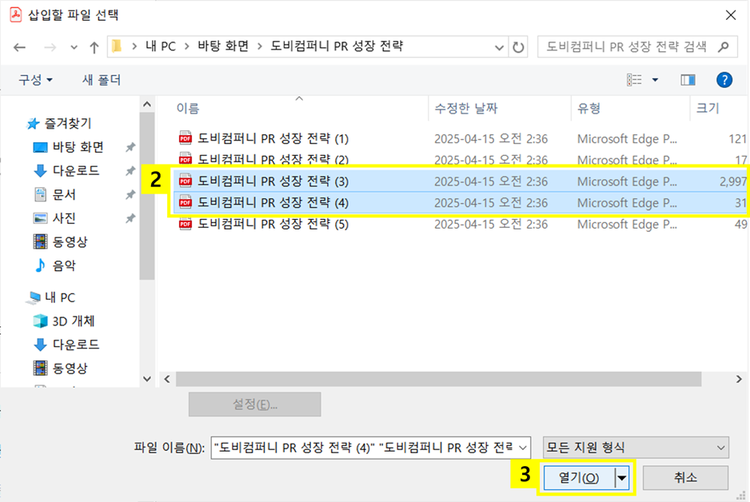Select file 도비컴퍼니 PR 성장 전략 (3)

[x=462, y=181]
